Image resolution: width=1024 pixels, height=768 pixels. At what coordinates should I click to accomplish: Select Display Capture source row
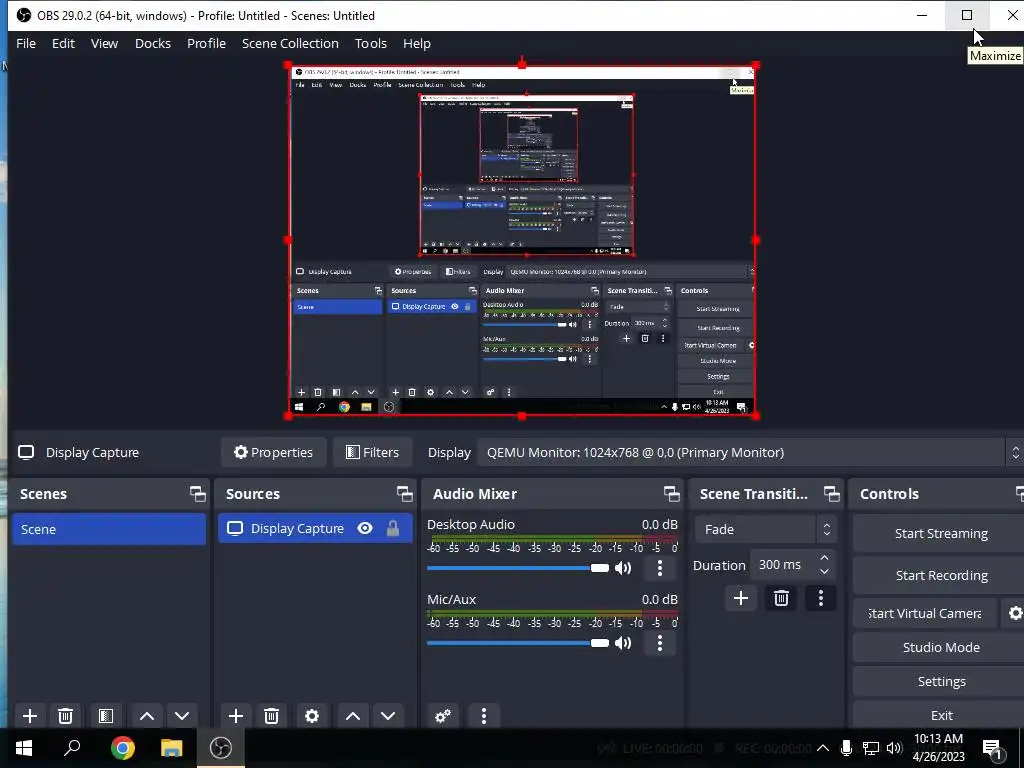(315, 528)
